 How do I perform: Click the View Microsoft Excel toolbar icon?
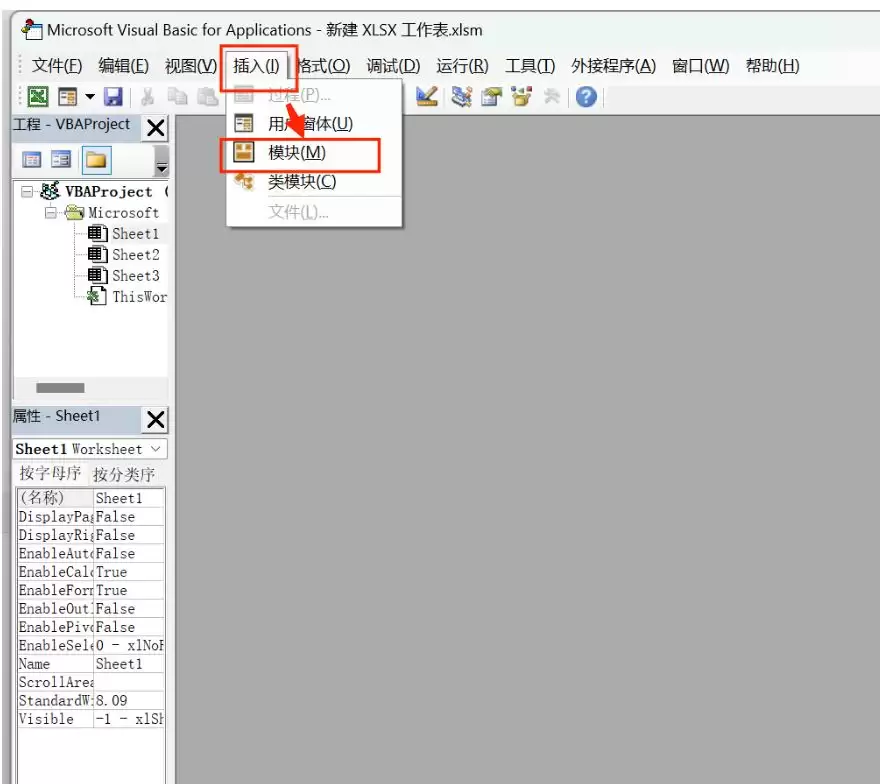pos(38,97)
